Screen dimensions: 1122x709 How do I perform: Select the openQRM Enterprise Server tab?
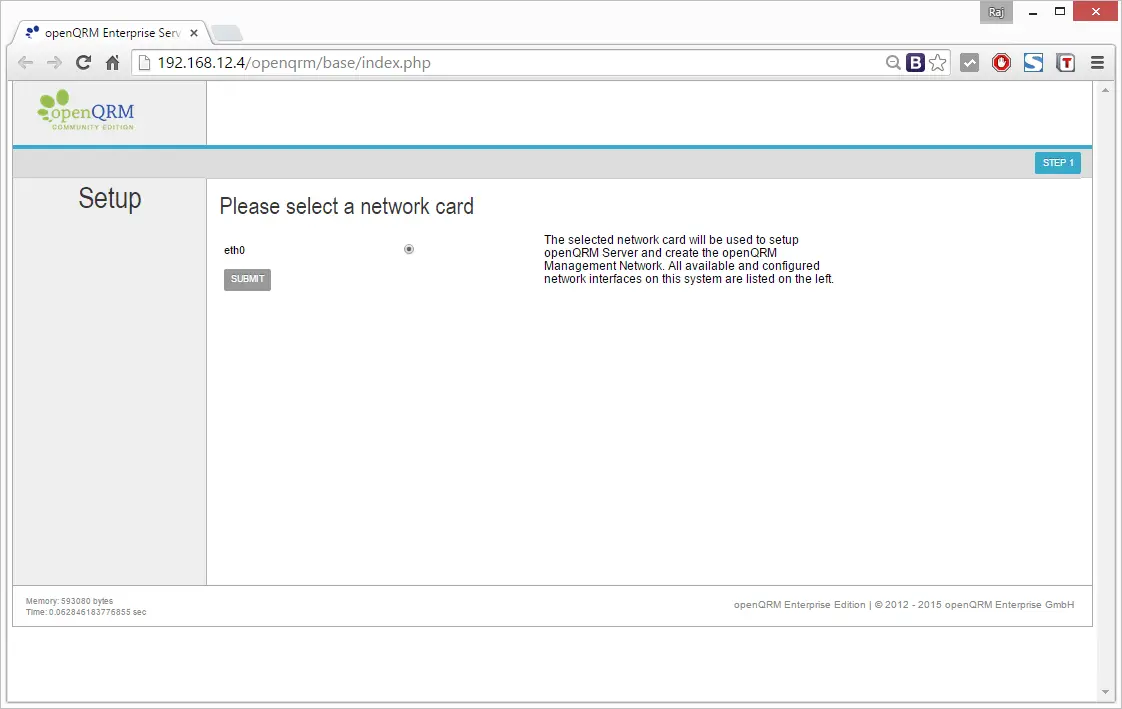coord(111,33)
